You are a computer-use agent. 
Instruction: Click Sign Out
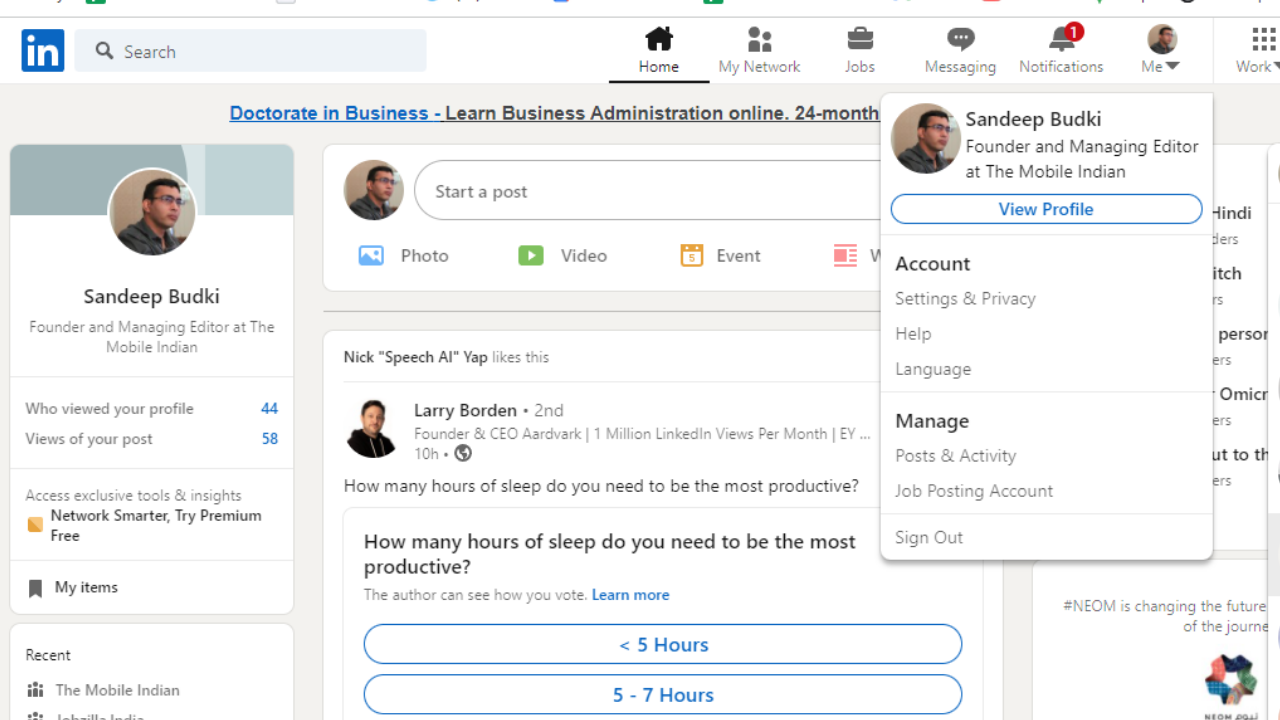tap(929, 538)
